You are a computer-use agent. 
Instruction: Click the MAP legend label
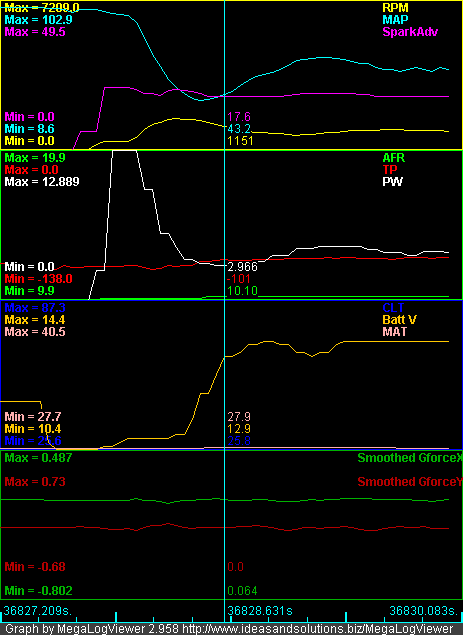coord(395,20)
